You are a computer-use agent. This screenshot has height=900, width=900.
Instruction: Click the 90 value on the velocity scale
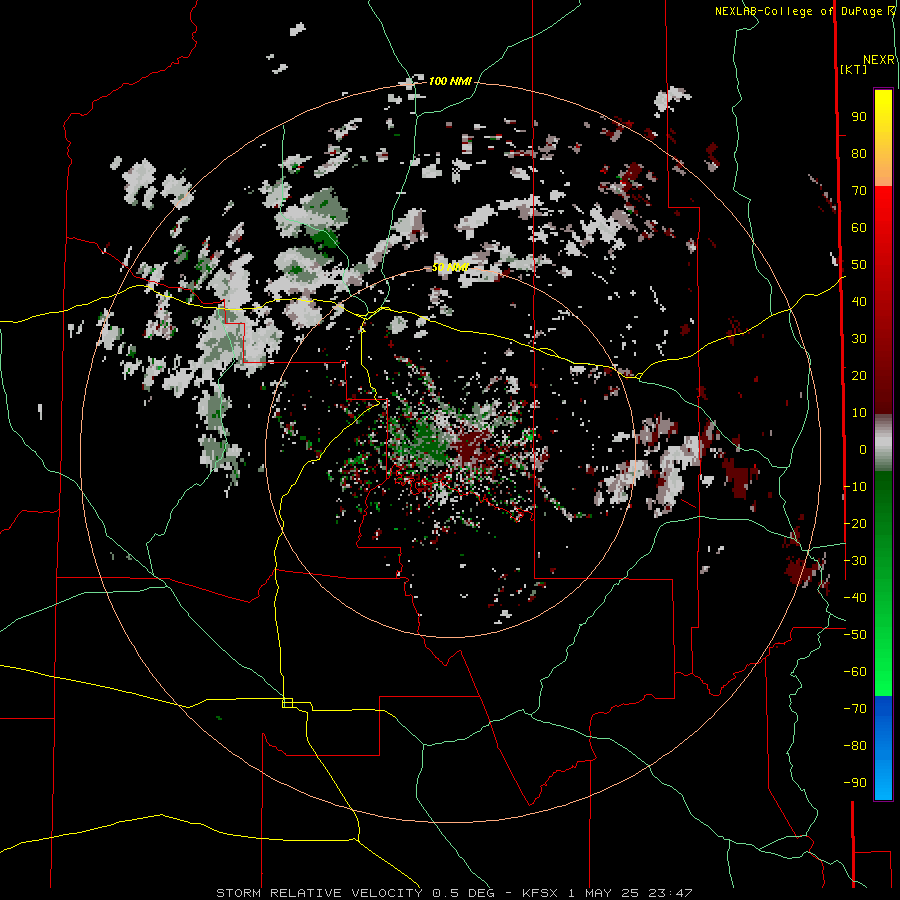pos(859,117)
